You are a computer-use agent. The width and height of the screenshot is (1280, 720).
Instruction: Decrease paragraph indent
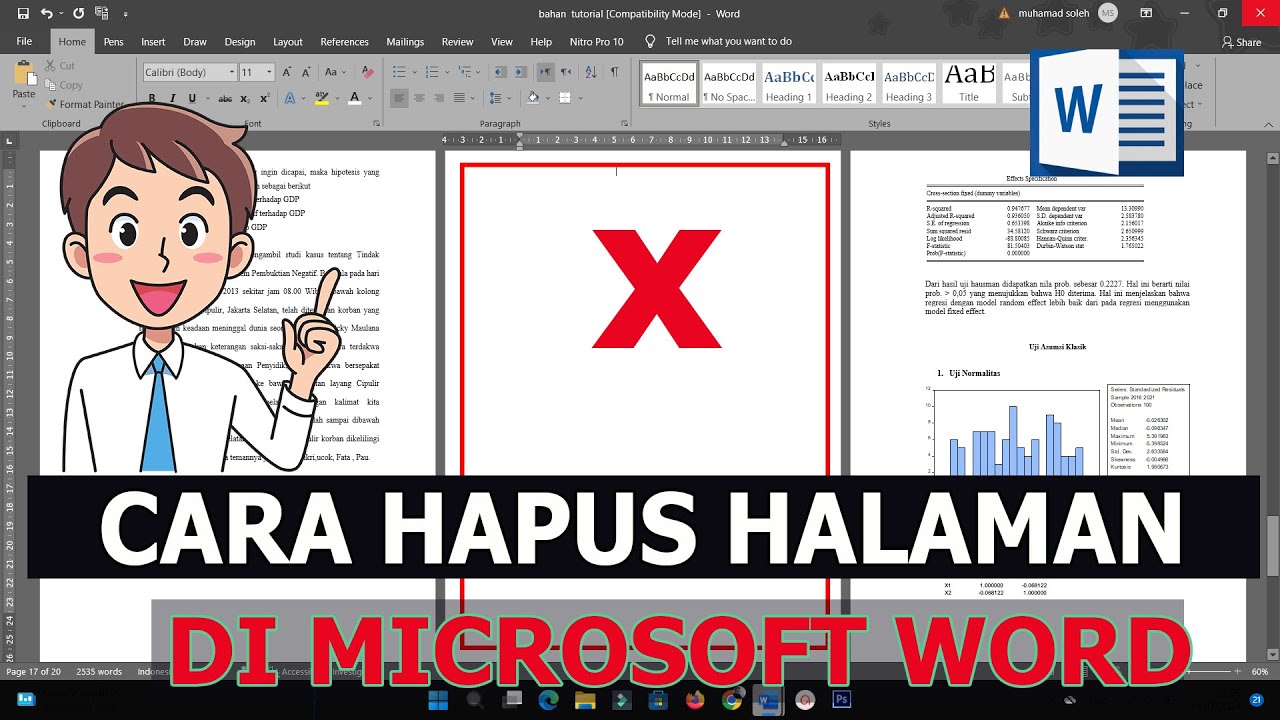point(499,72)
